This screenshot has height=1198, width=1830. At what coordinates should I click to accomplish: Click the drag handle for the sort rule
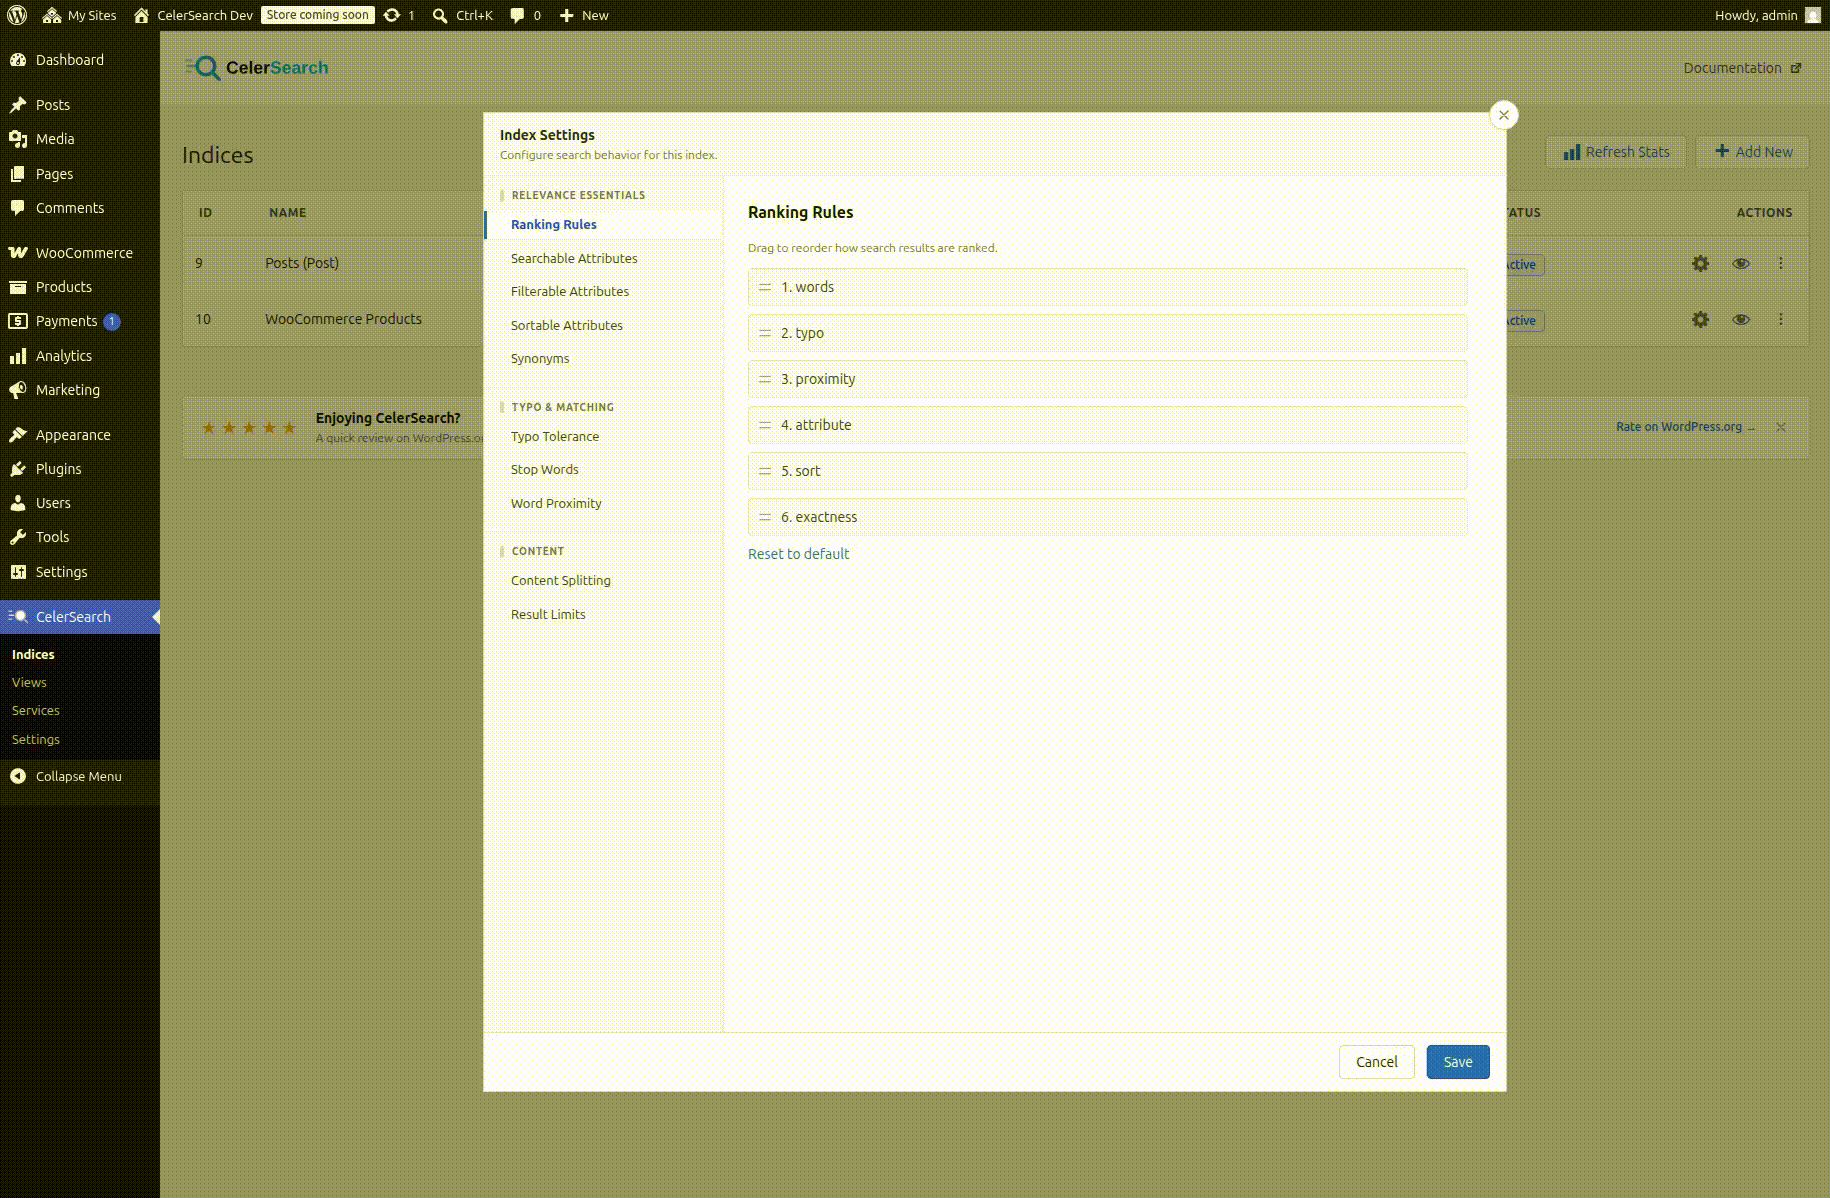(x=765, y=471)
